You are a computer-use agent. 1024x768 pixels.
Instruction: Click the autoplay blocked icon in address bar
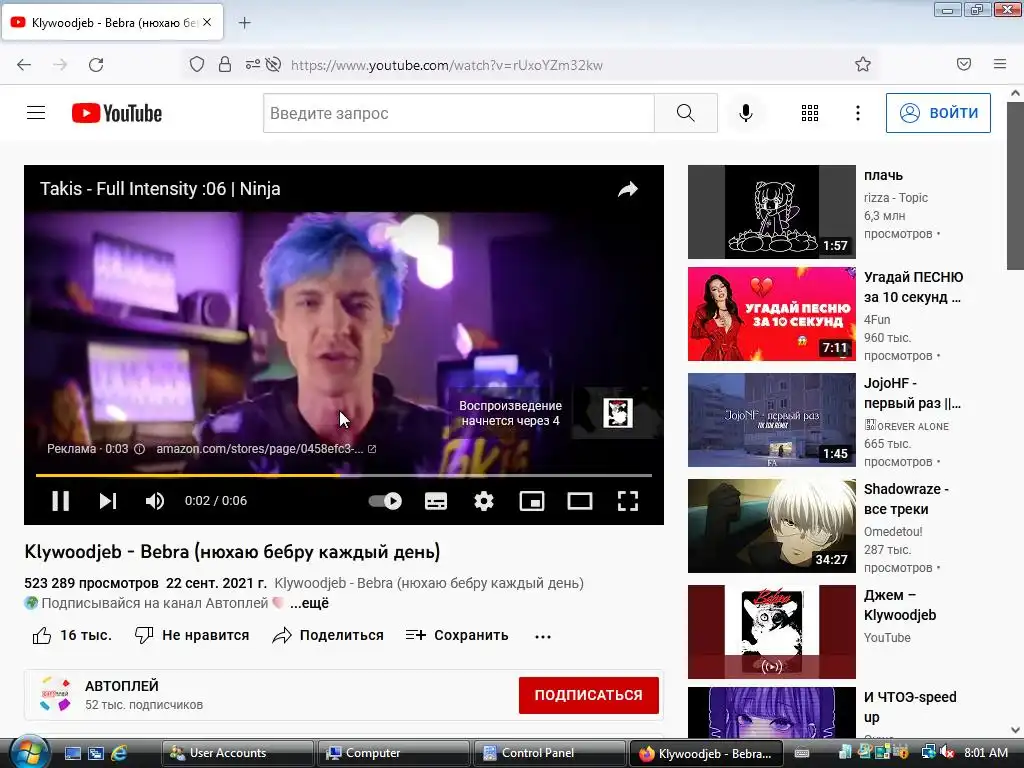point(274,64)
